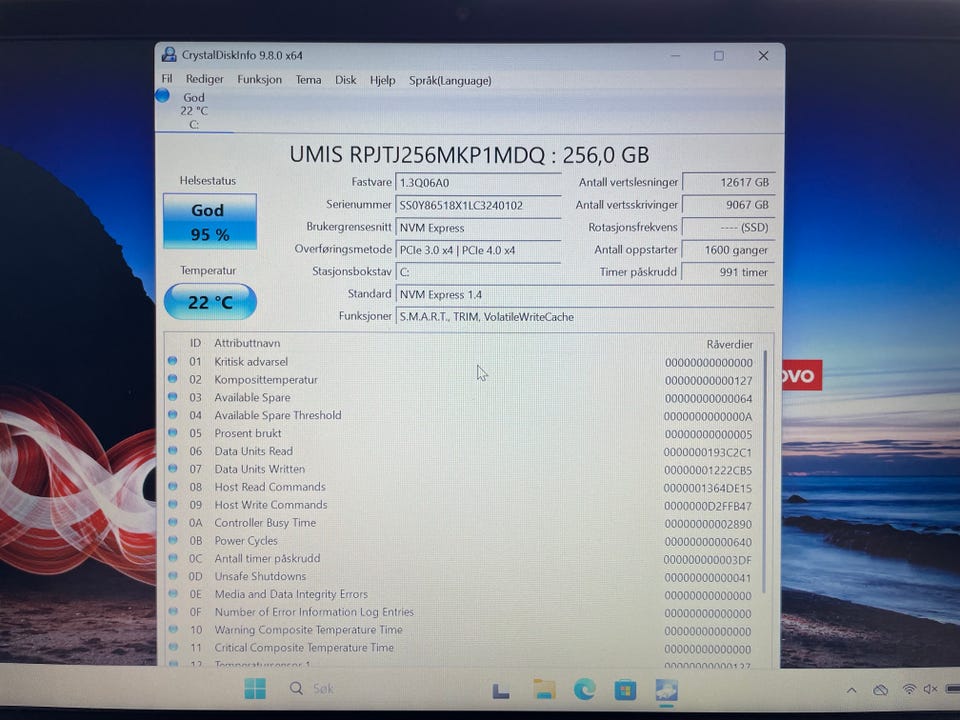Click the Rotasjonsfrekvens value (SSD)
Screen dimensions: 960x720
(729, 227)
